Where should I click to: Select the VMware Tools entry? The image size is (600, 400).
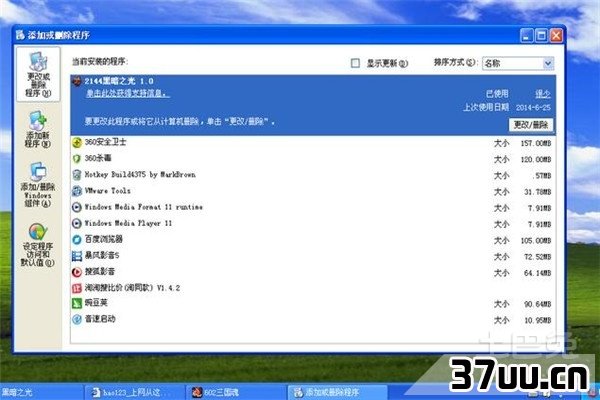[x=313, y=191]
